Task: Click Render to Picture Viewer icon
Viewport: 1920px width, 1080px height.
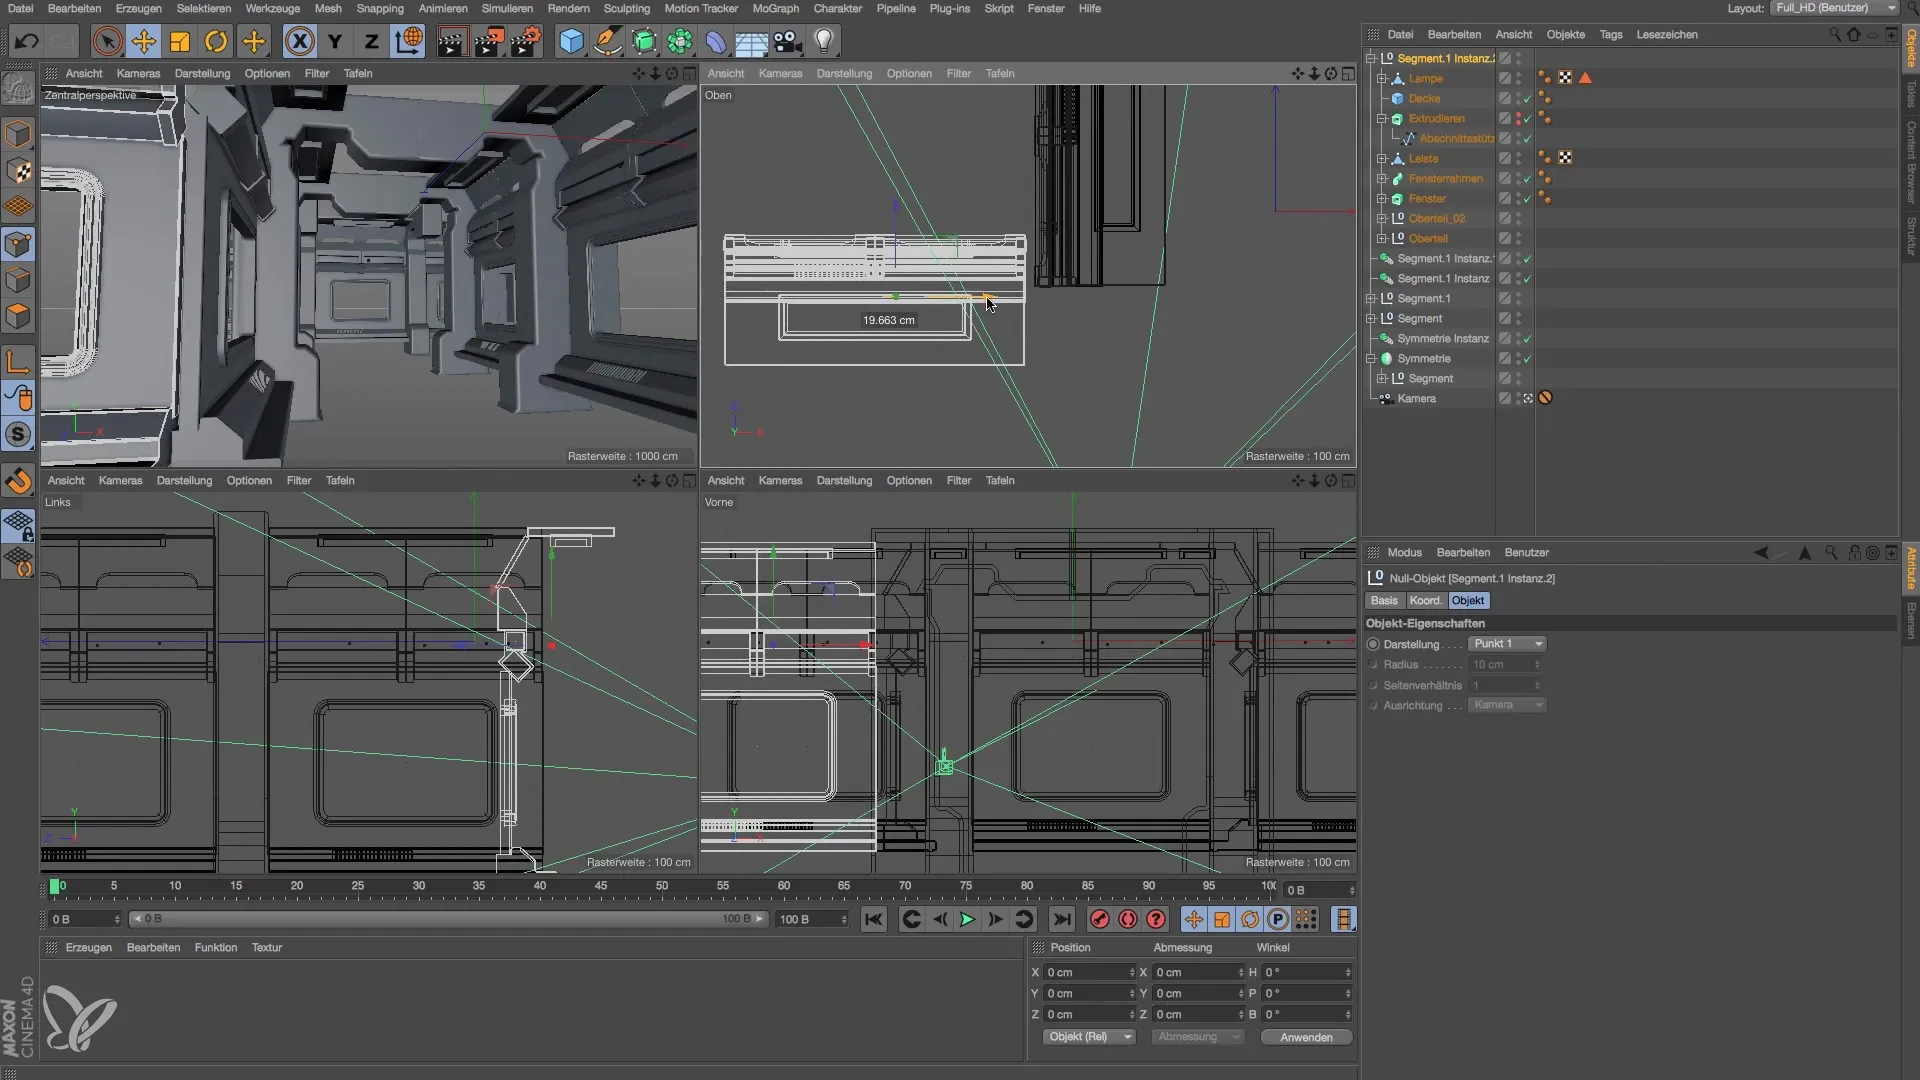Action: 489,41
